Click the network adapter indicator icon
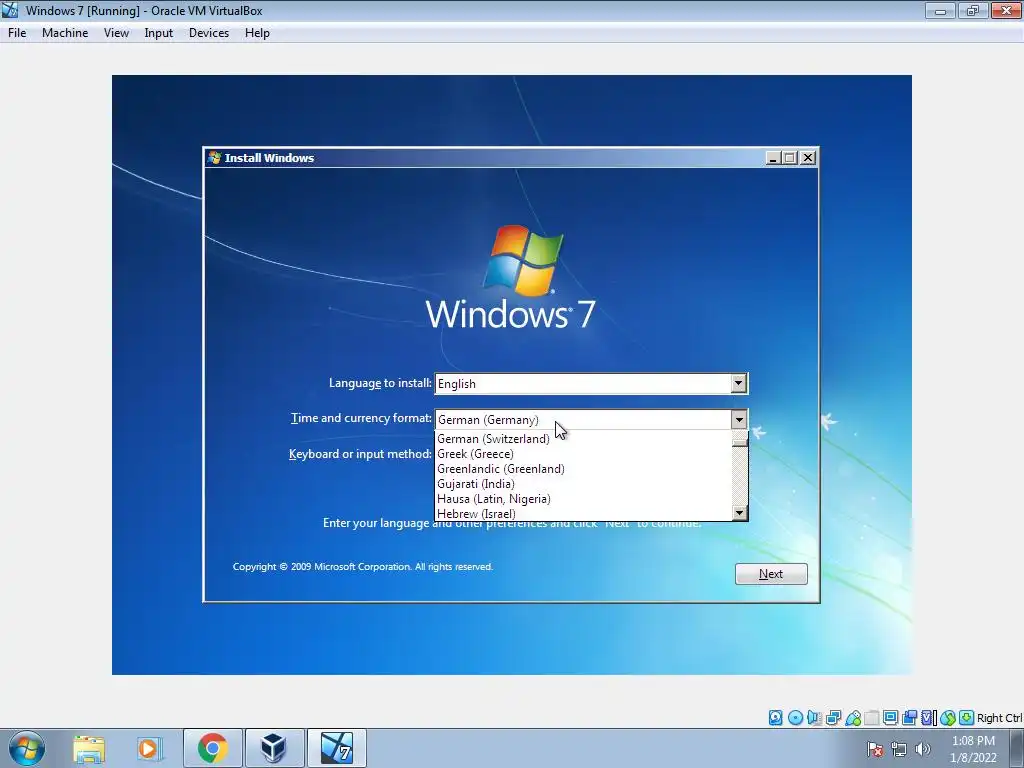The height and width of the screenshot is (768, 1024). point(833,718)
